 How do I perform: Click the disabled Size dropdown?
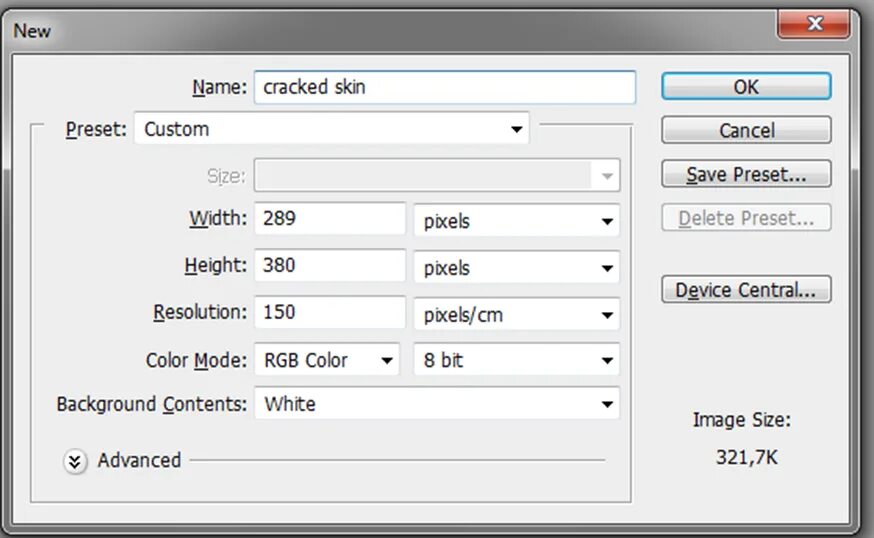437,176
